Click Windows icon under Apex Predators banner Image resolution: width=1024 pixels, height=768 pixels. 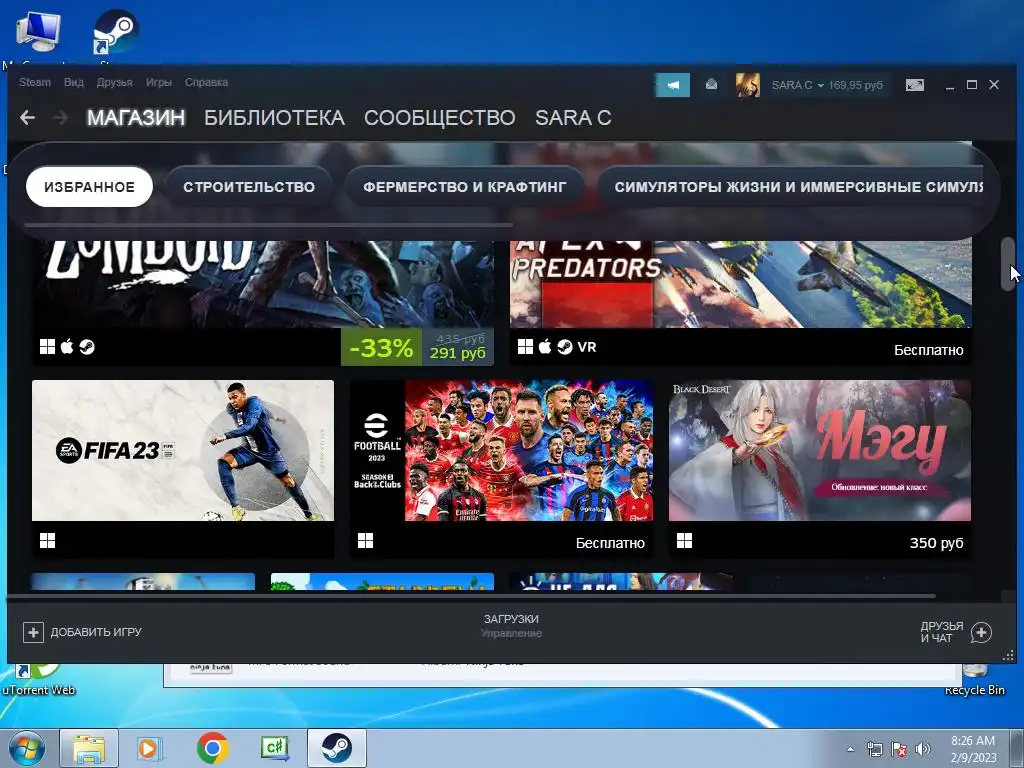tap(526, 347)
